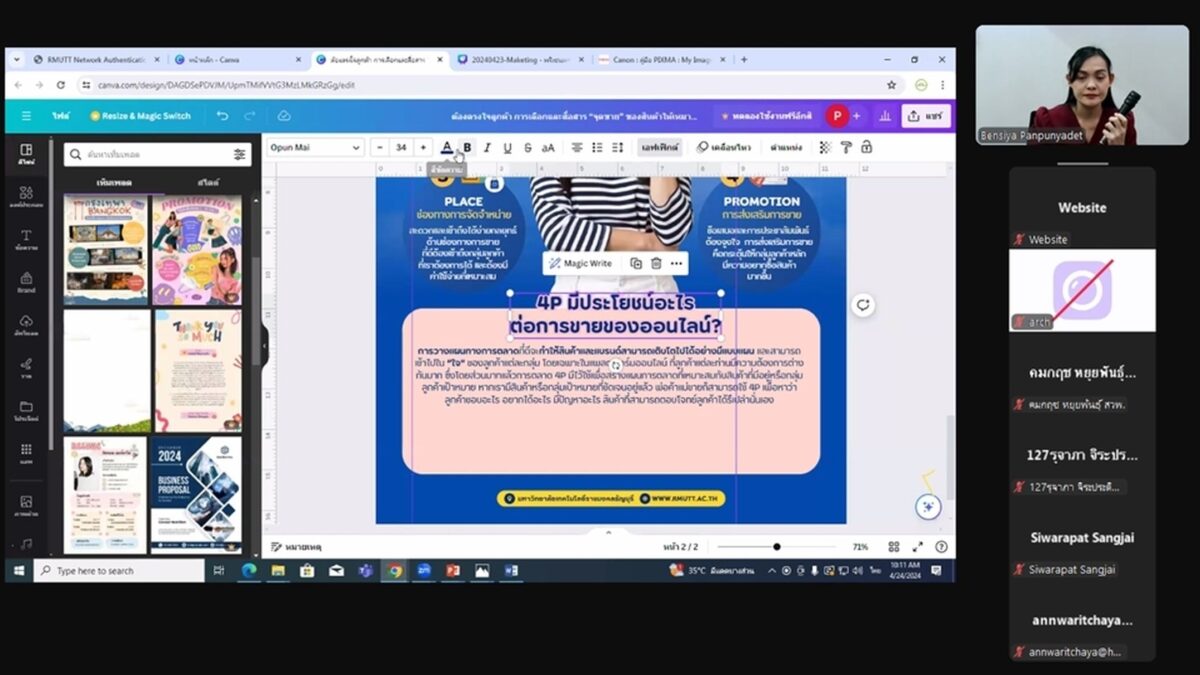Switch to Canon PIXMA browser tab

point(663,60)
